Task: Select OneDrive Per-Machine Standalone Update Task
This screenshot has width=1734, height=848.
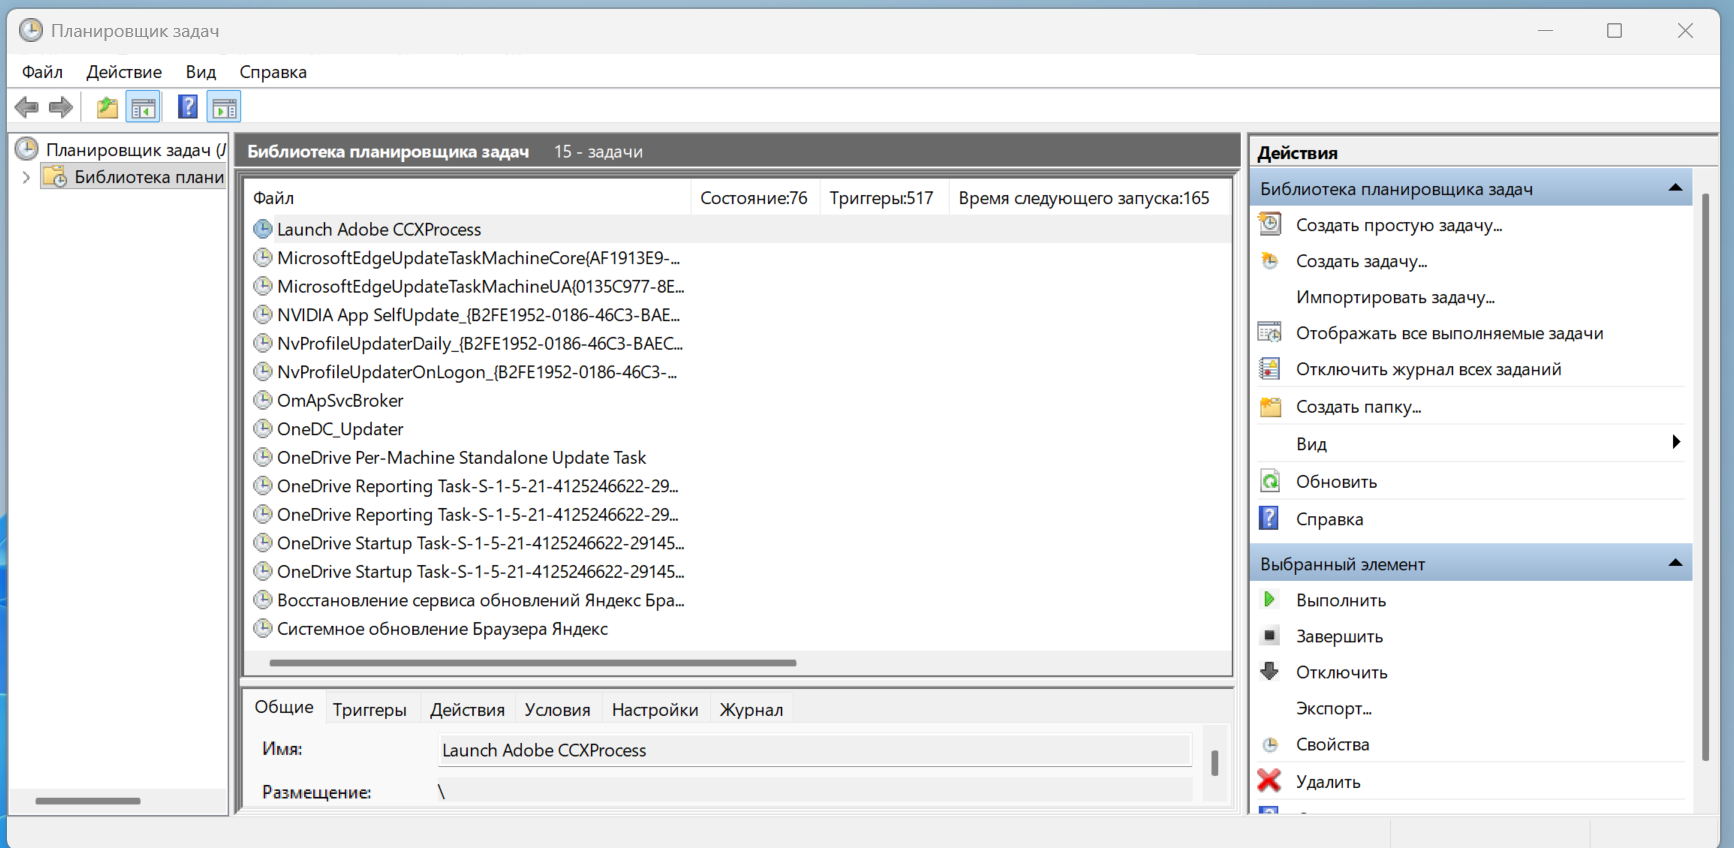Action: 461,457
